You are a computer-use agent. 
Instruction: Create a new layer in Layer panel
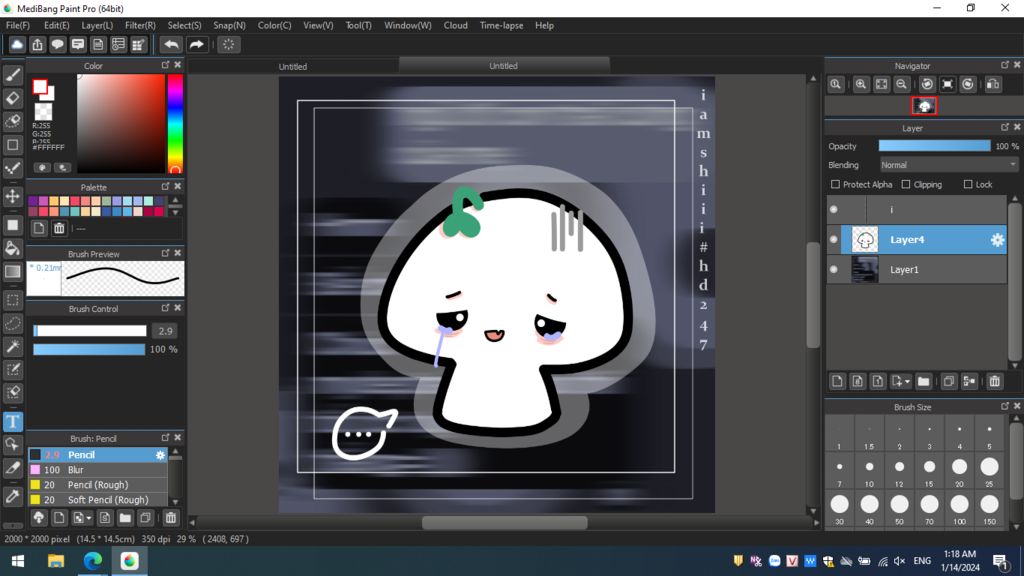point(837,381)
